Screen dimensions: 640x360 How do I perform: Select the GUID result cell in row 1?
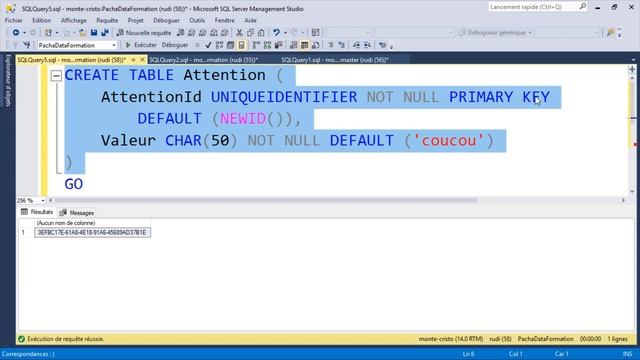pyautogui.click(x=92, y=232)
